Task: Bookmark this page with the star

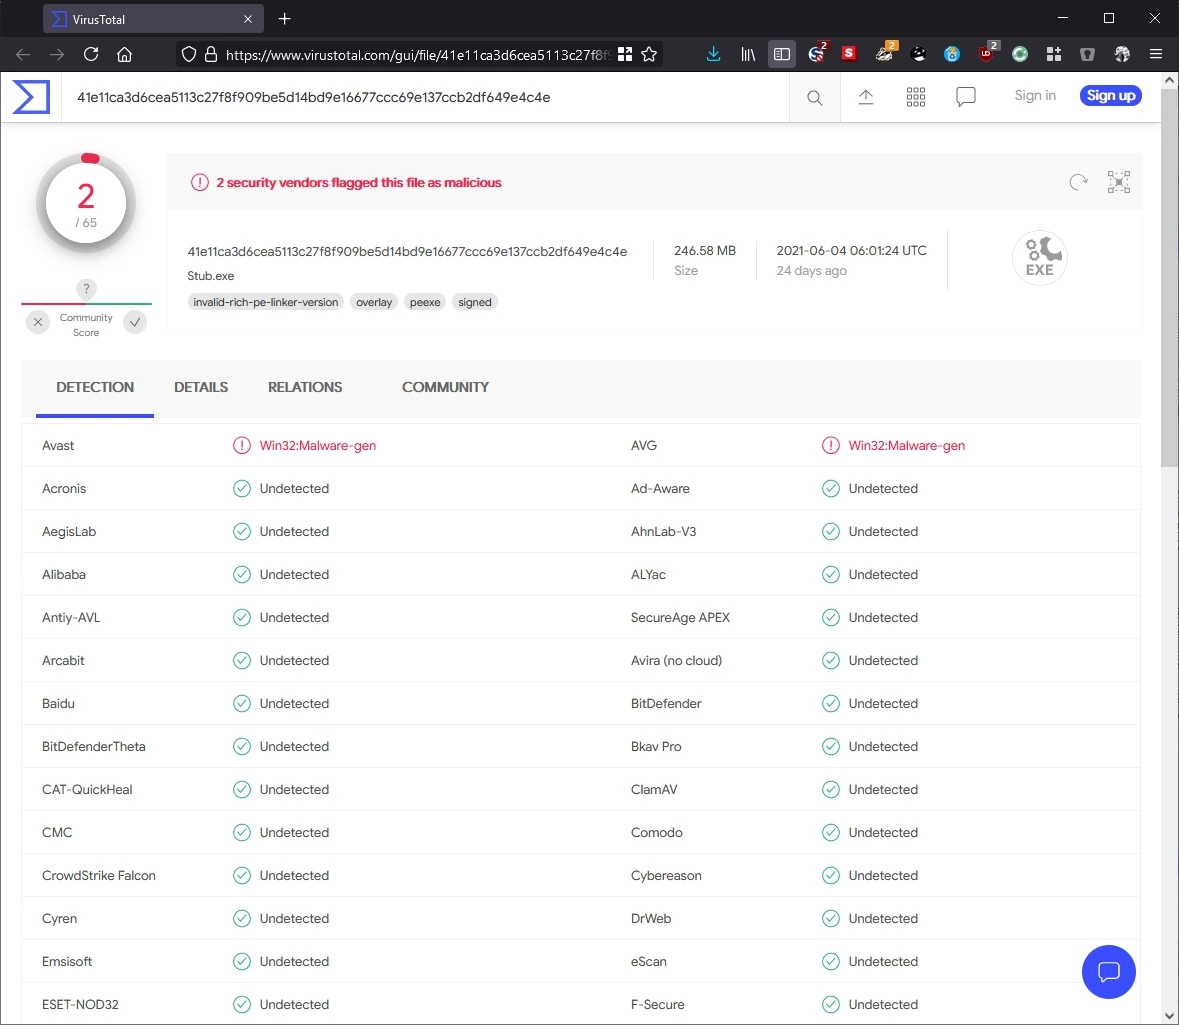Action: [649, 54]
